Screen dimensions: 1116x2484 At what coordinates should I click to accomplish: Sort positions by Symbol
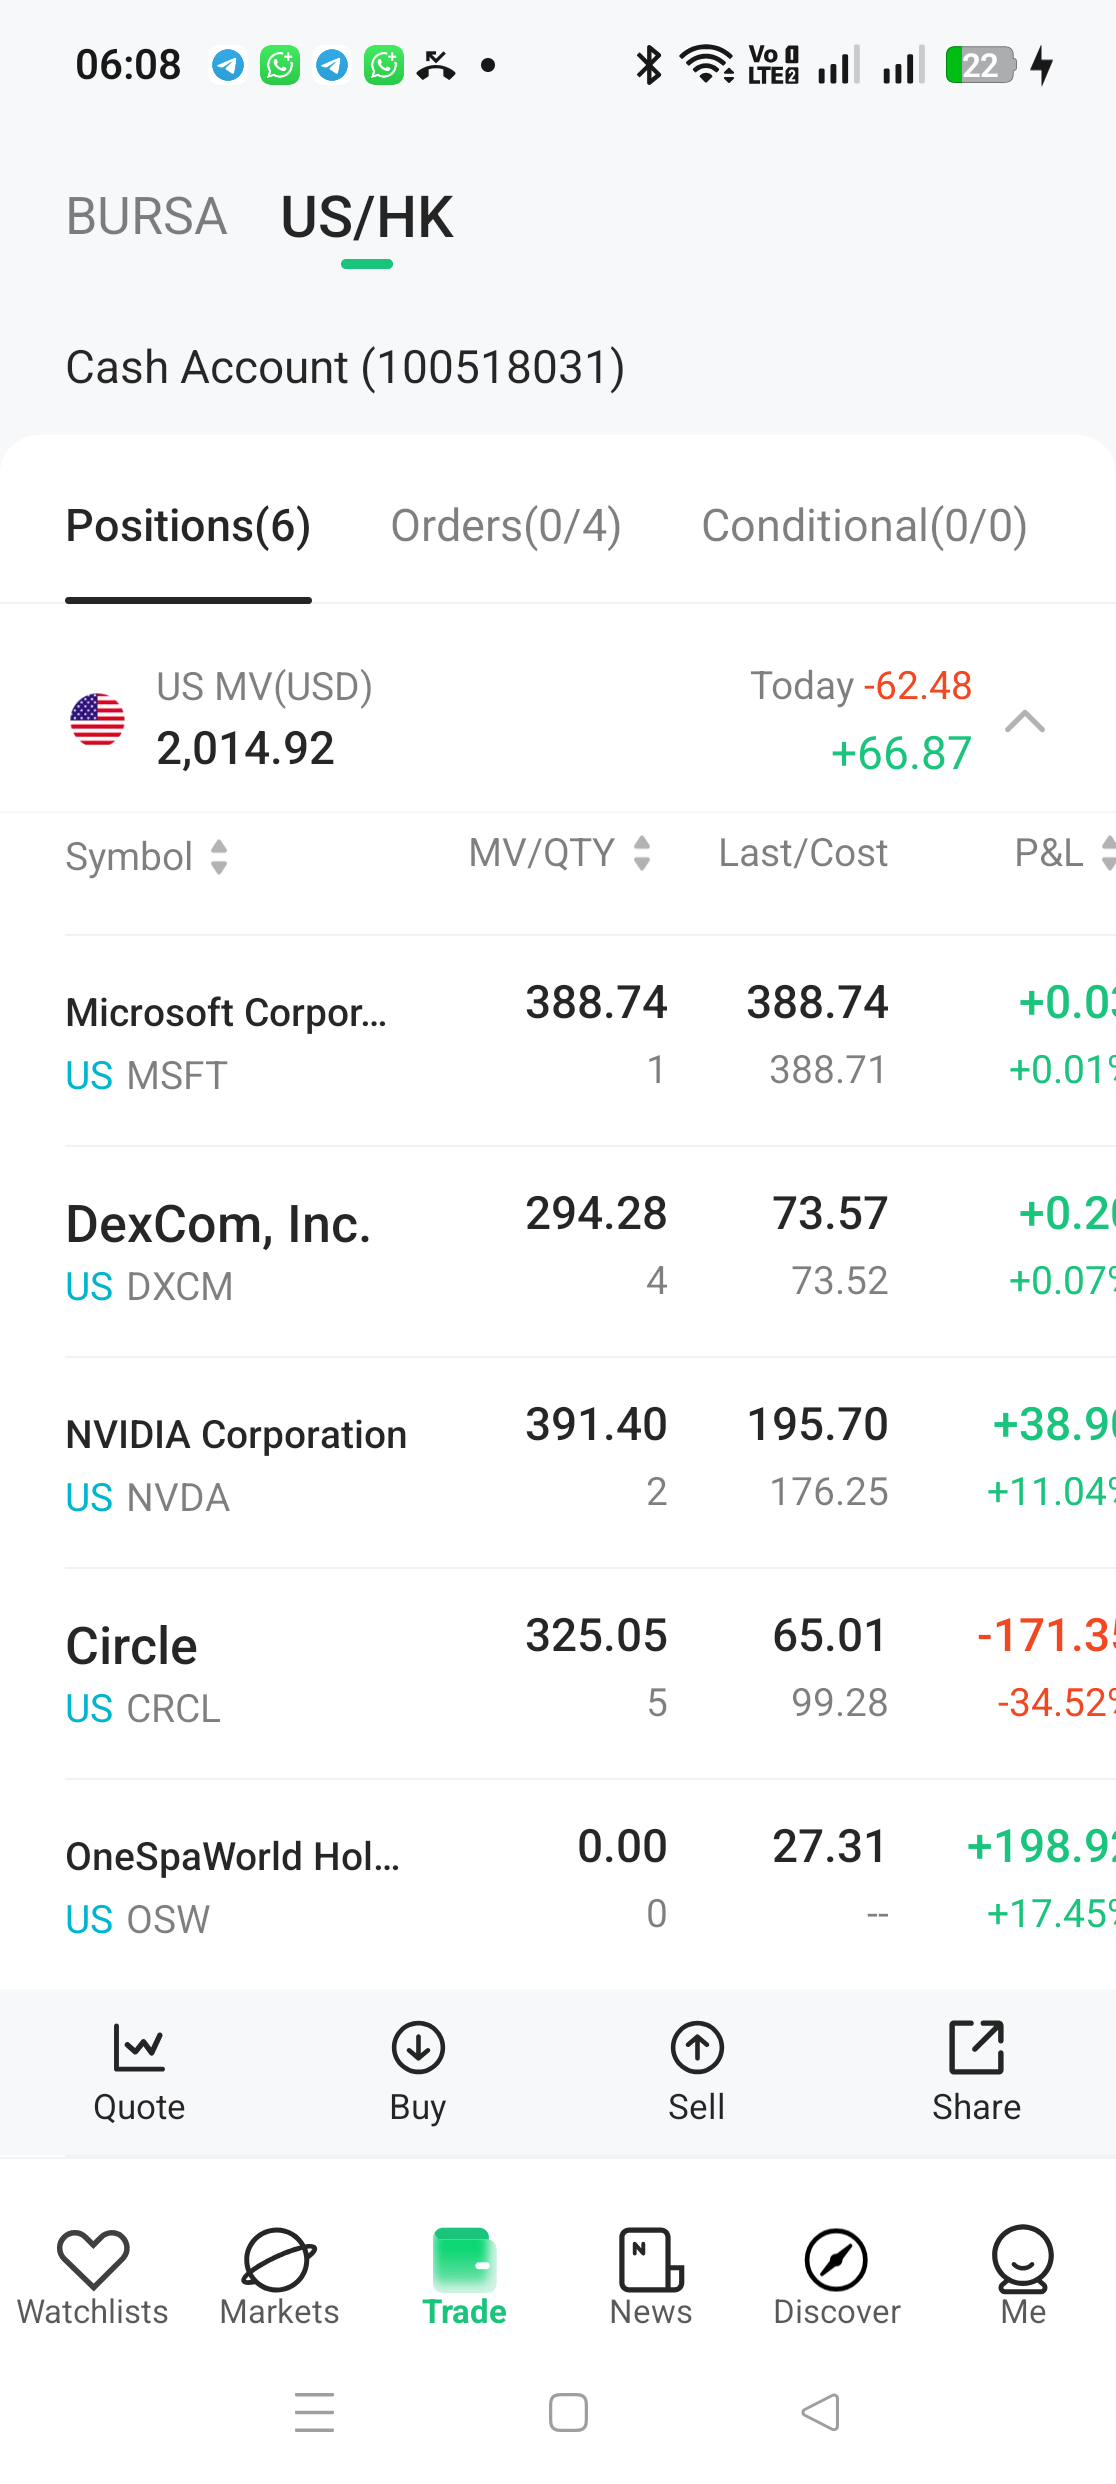tap(147, 857)
